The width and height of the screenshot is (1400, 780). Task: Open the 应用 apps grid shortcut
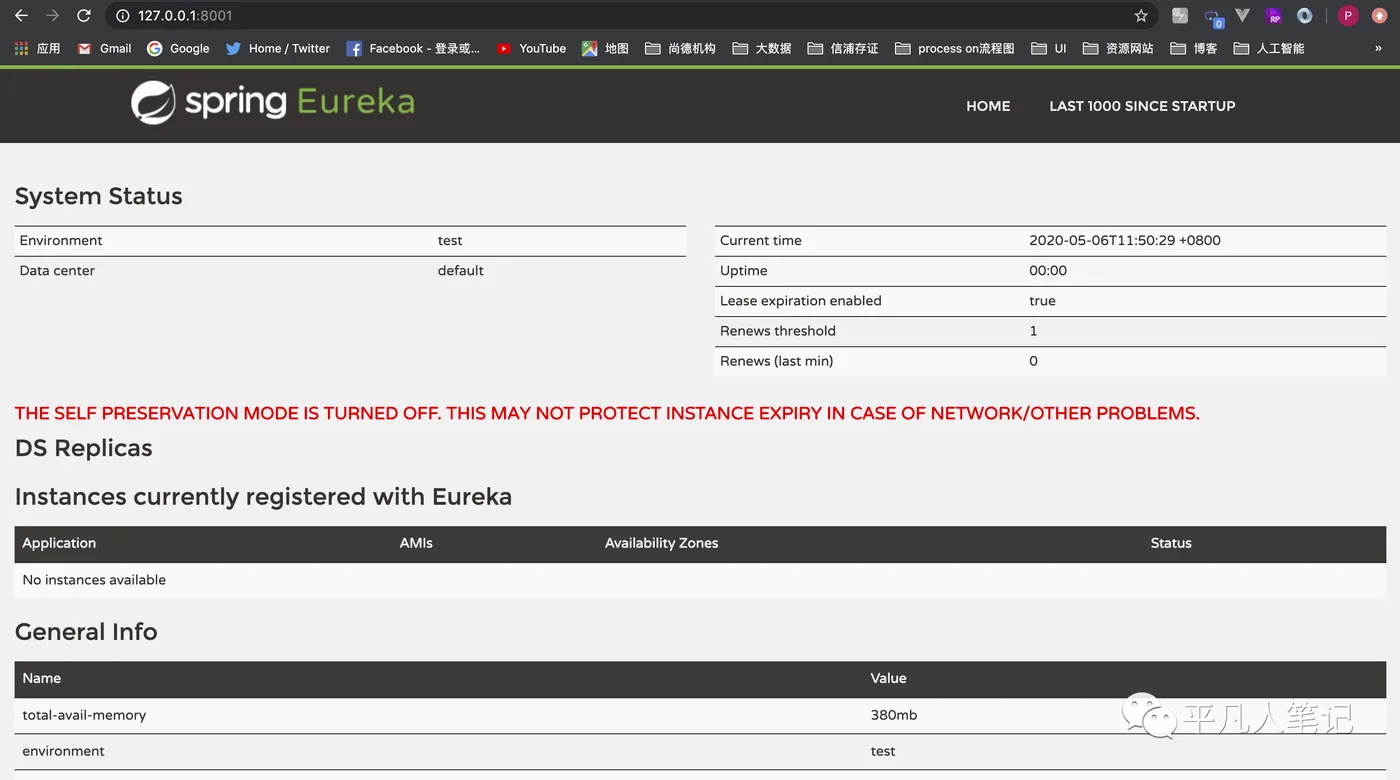tap(37, 48)
